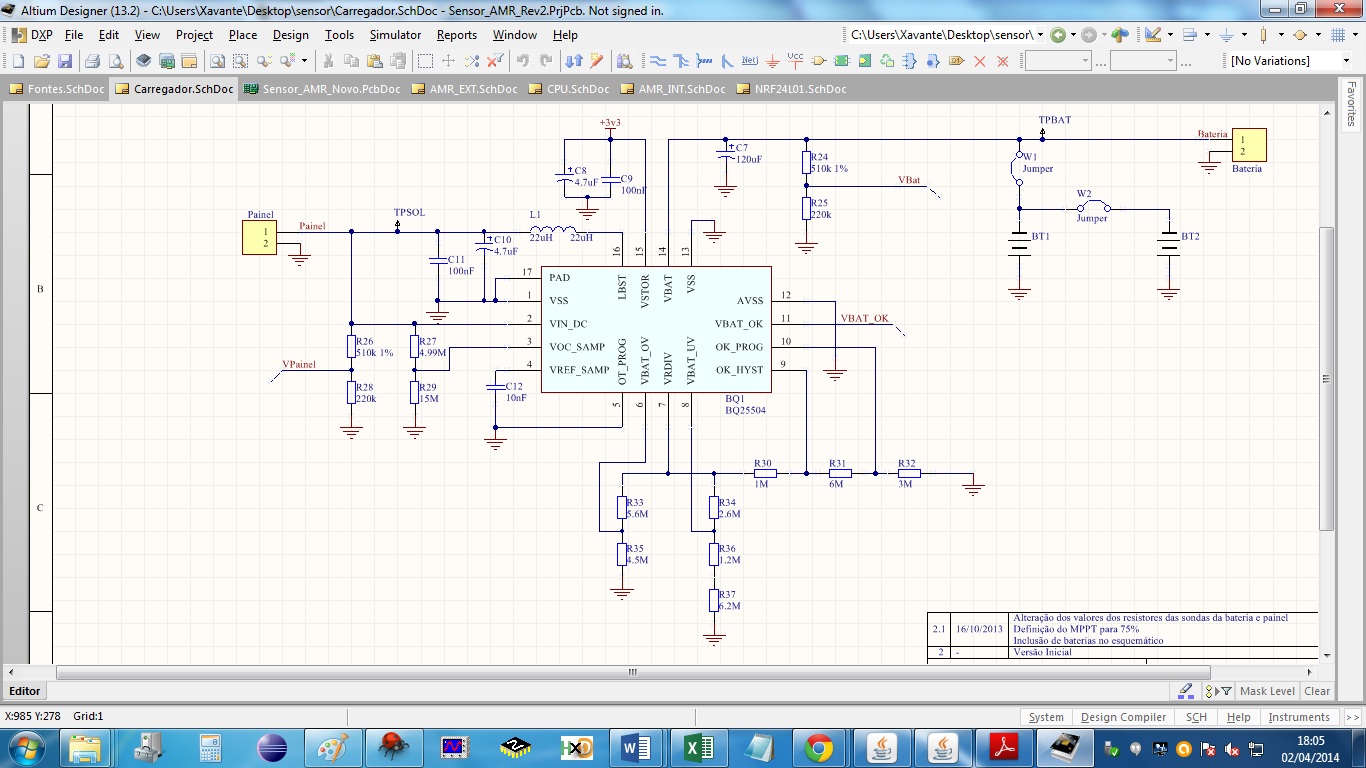The width and height of the screenshot is (1366, 768).
Task: Select the Place Wire tool
Action: (656, 60)
